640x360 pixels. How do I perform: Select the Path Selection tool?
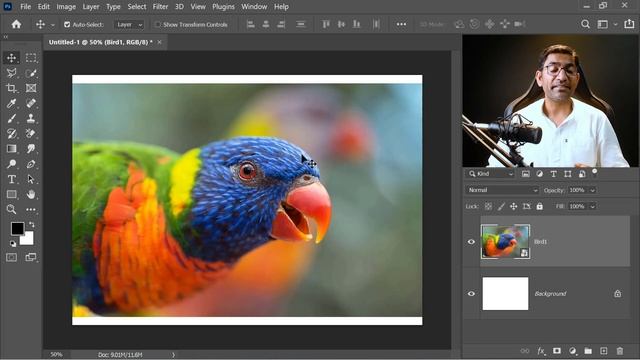click(31, 179)
